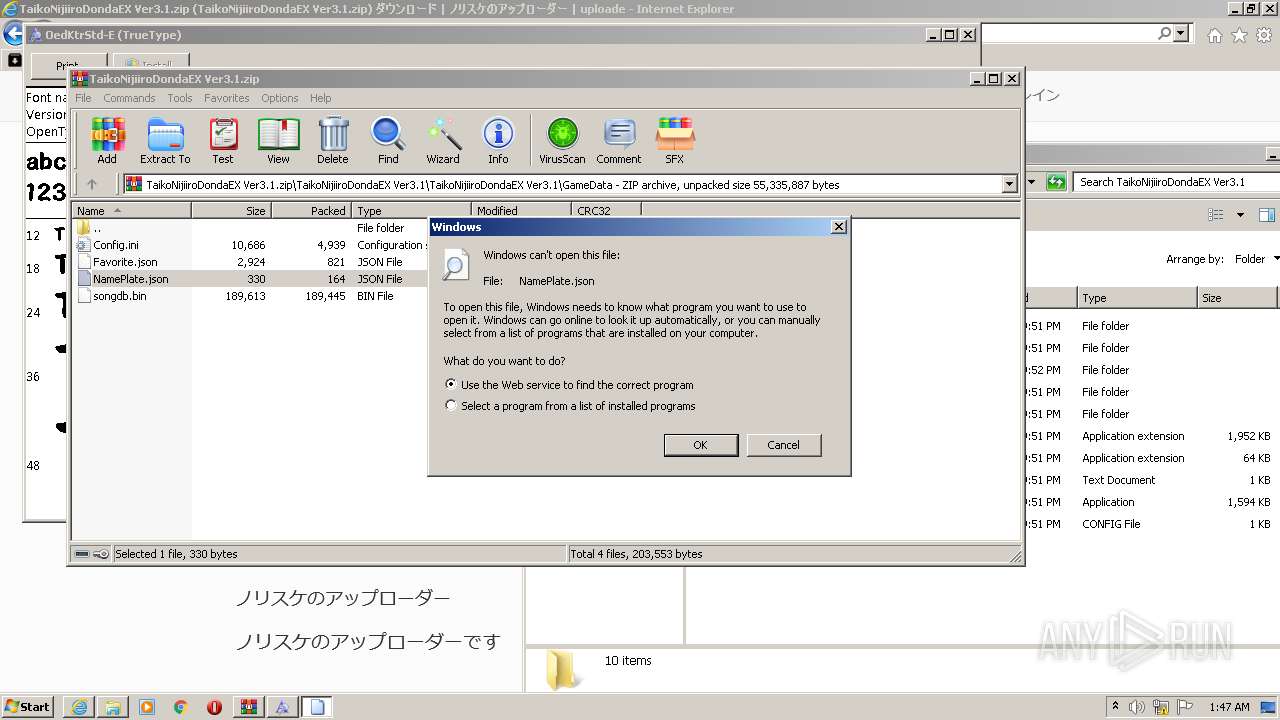
Task: Close the Windows dialog
Action: [x=838, y=227]
